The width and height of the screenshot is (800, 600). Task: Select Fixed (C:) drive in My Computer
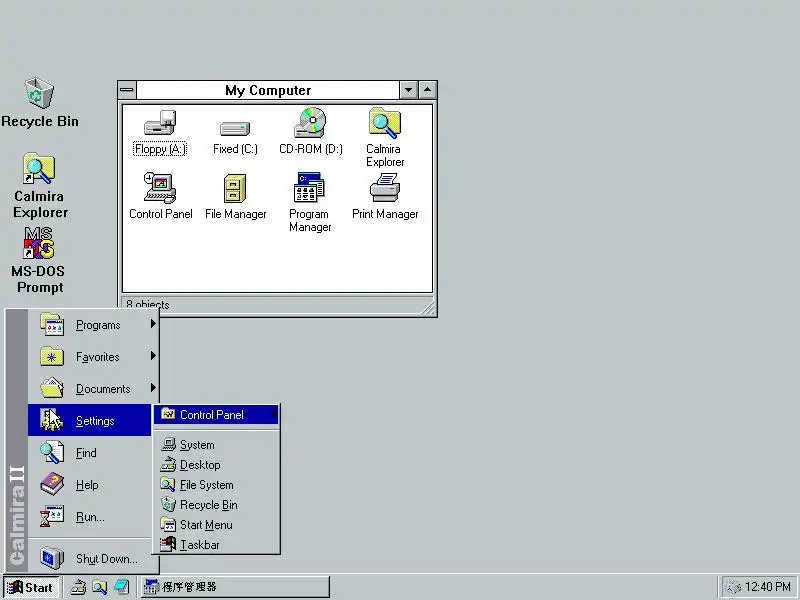pyautogui.click(x=235, y=137)
